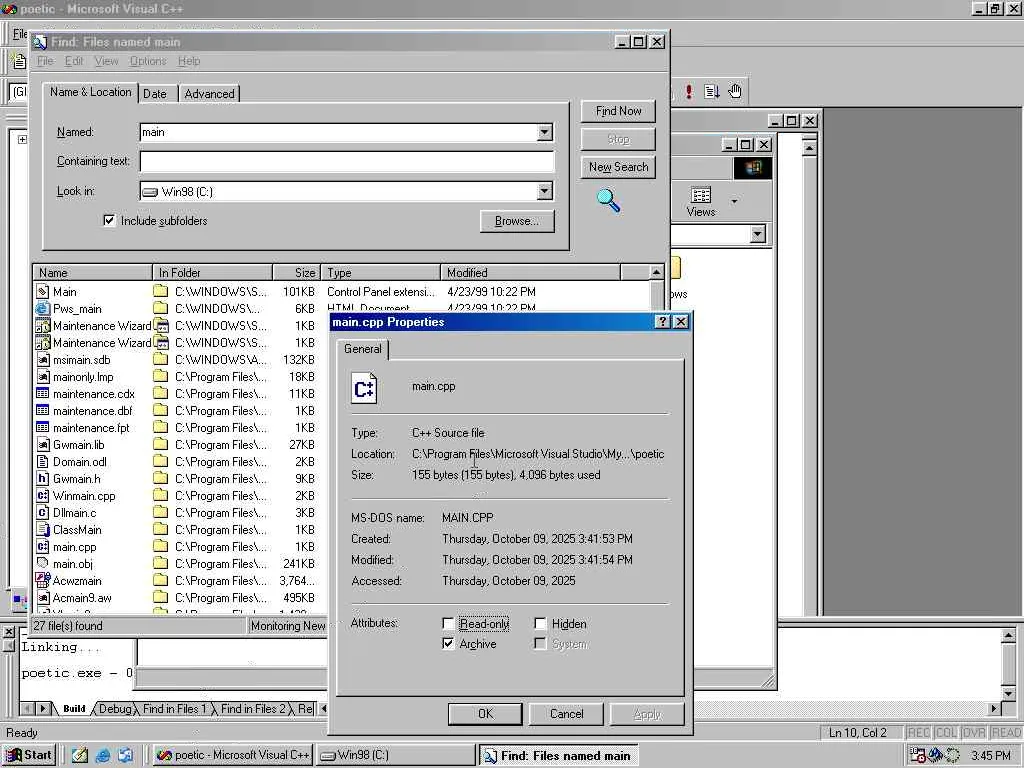
Task: Click Cancel in main.cpp Properties
Action: (566, 714)
